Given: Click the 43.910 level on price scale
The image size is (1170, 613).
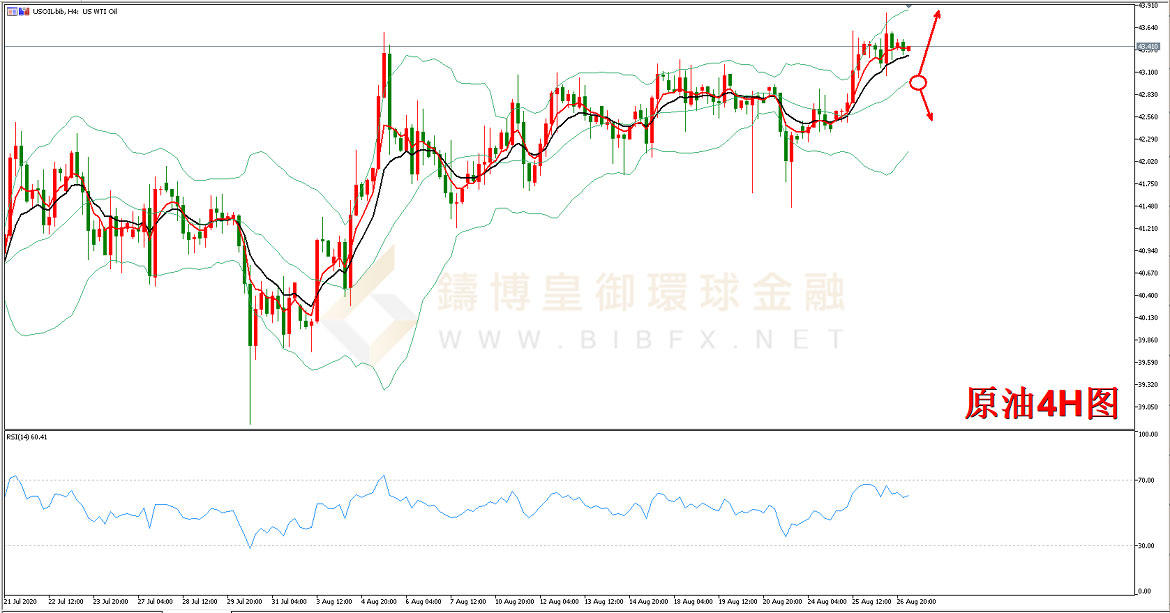Looking at the screenshot, I should point(1147,6).
